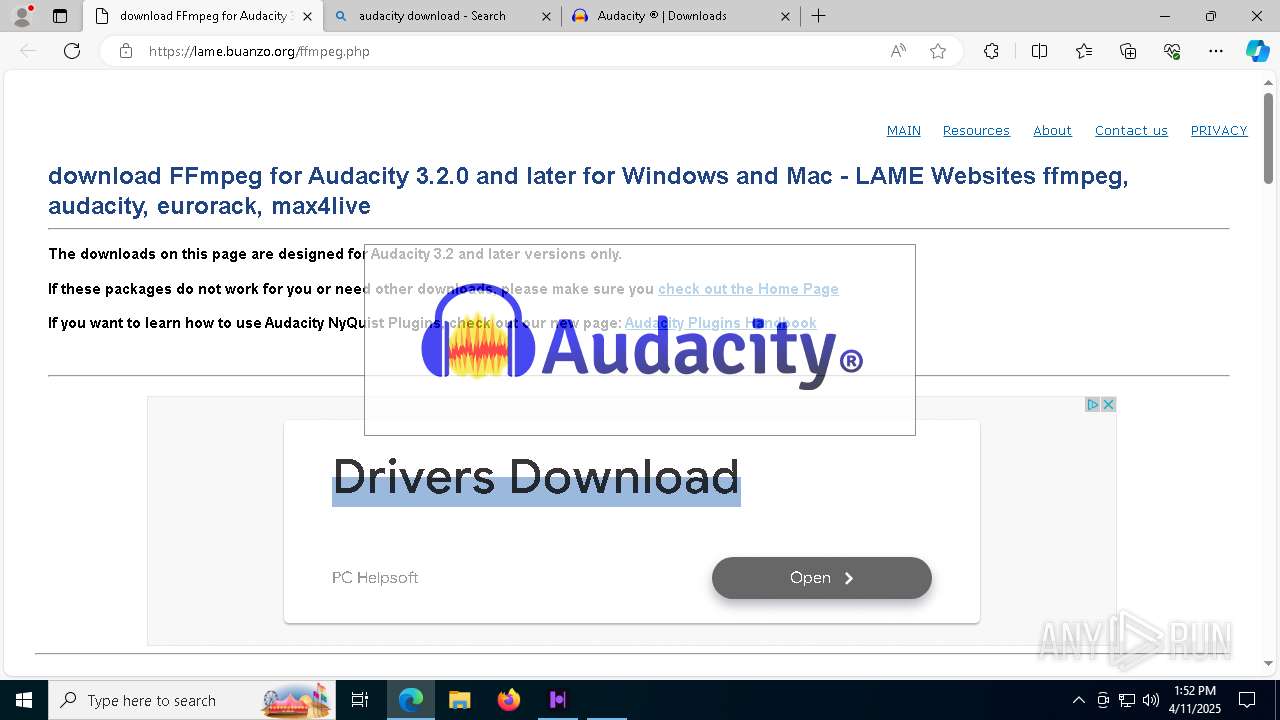The width and height of the screenshot is (1280, 720).
Task: Open the notification center icon
Action: (x=1247, y=700)
